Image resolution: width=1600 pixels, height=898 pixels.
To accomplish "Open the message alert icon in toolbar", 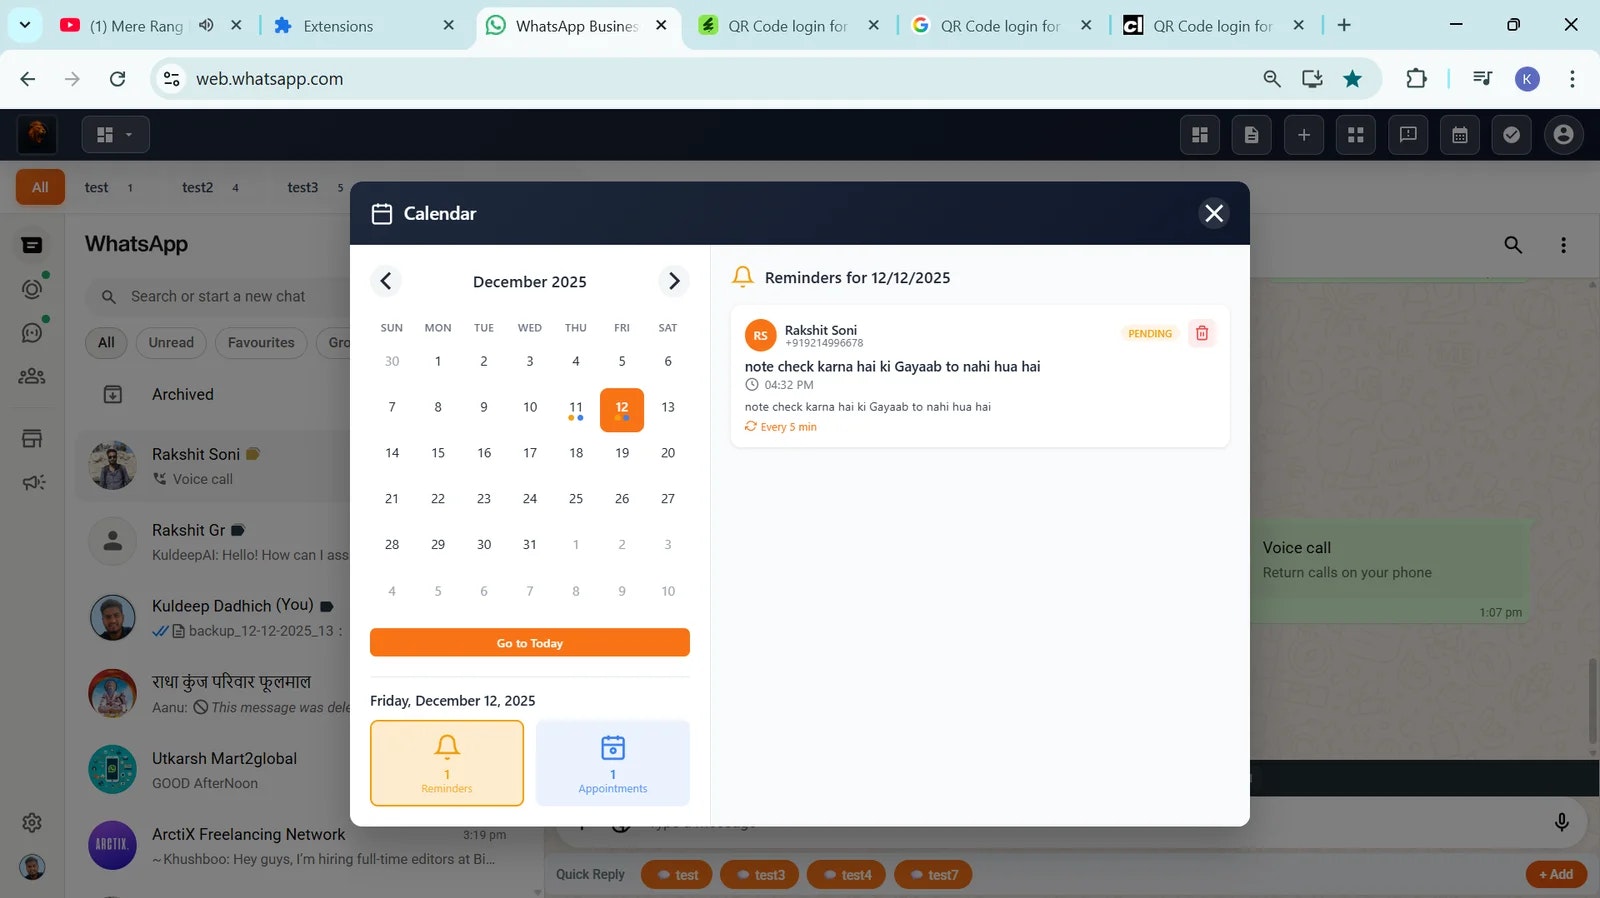I will [x=1408, y=134].
